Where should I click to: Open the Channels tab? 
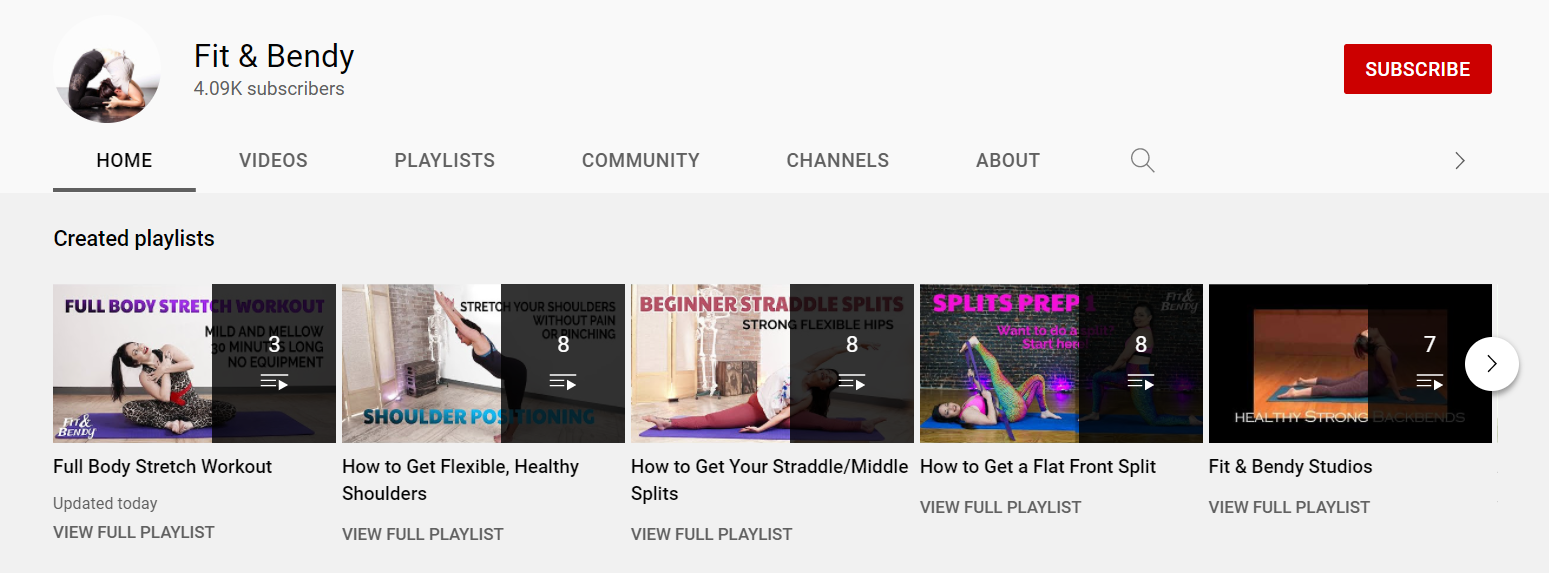838,160
